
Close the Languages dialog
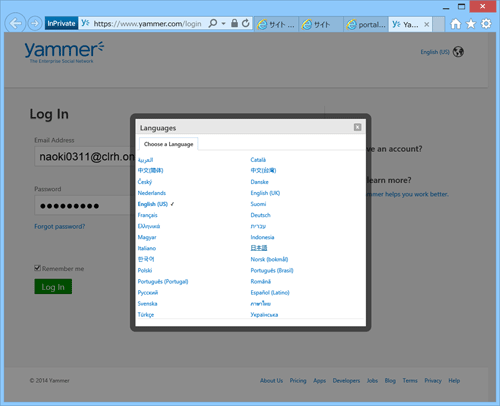tap(357, 127)
